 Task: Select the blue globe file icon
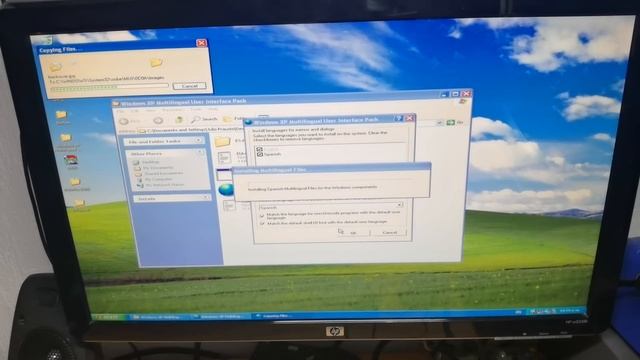(226, 189)
